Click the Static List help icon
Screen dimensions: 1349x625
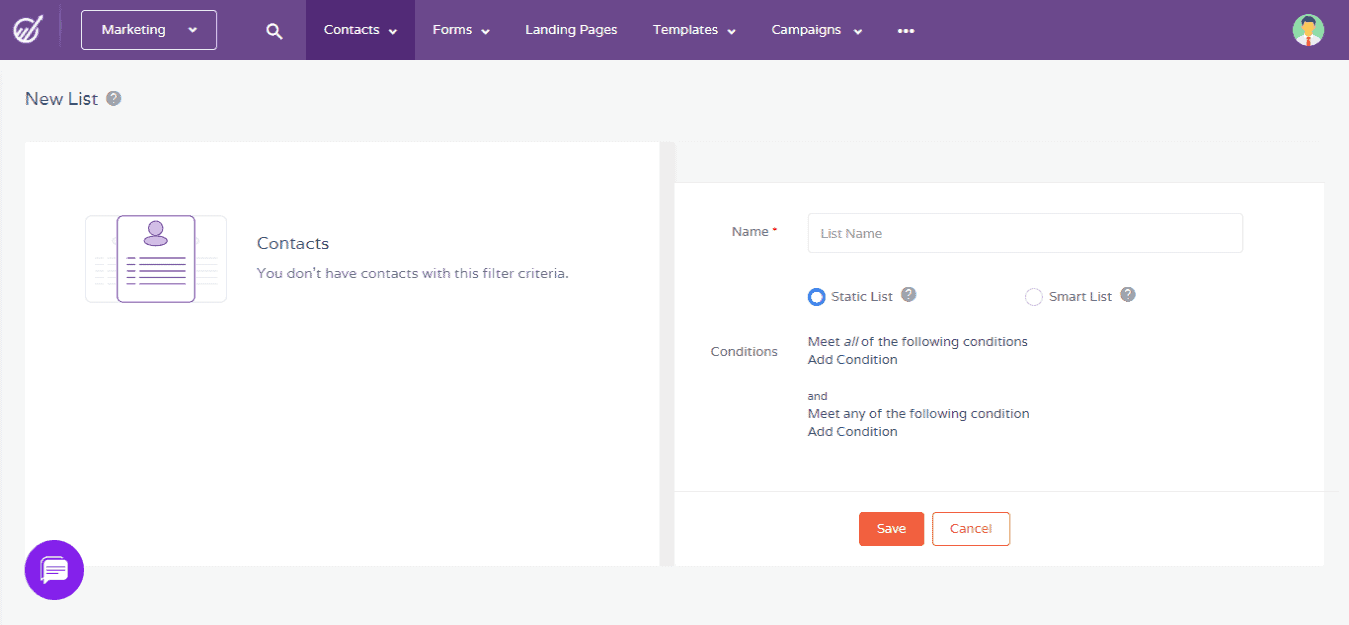click(908, 295)
